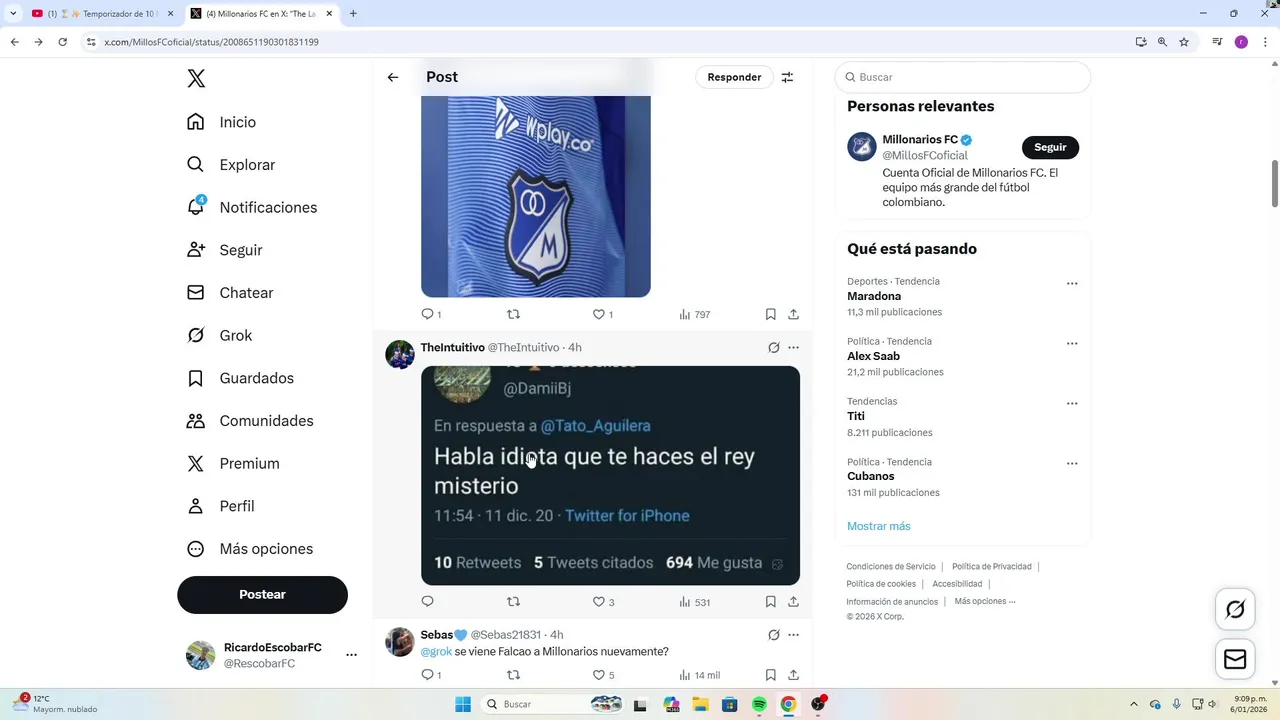
Task: Open more options for Maradona trend
Action: [1072, 283]
